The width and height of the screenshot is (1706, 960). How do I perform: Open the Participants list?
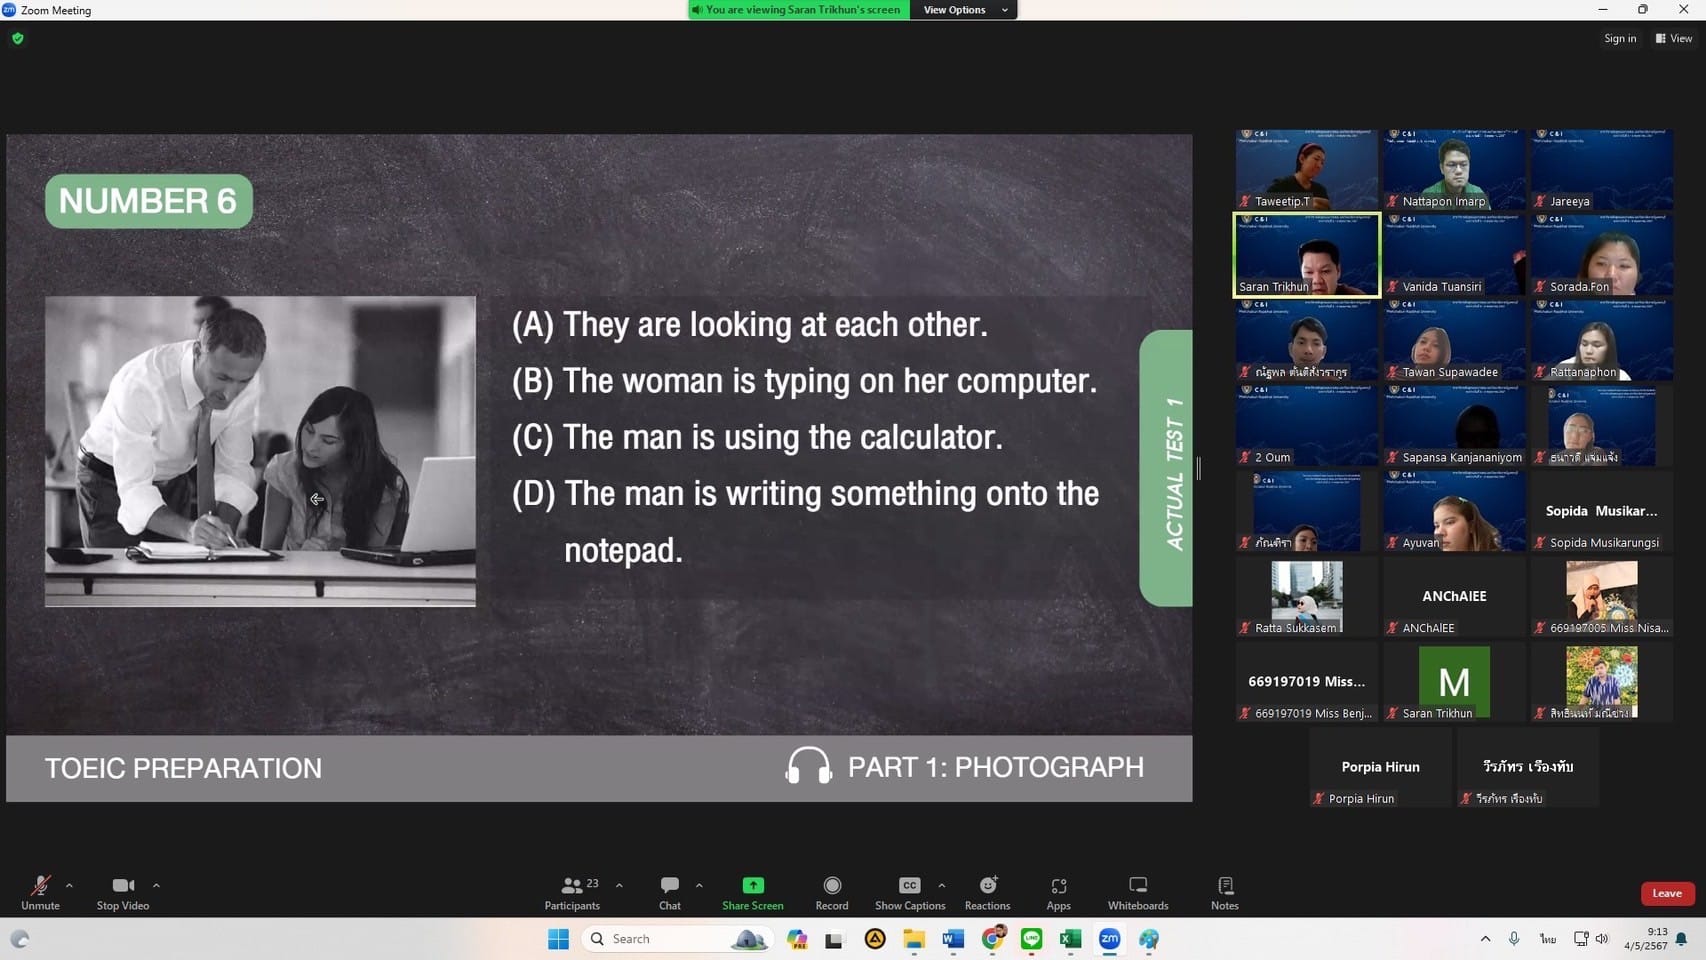(572, 892)
